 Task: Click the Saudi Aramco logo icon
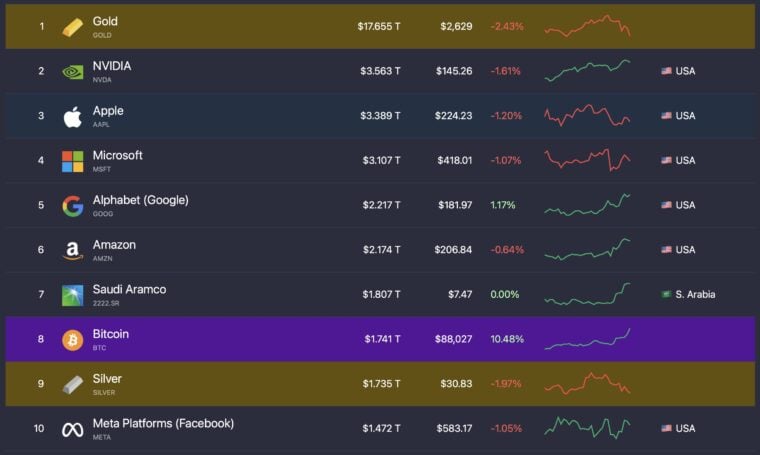click(x=72, y=295)
